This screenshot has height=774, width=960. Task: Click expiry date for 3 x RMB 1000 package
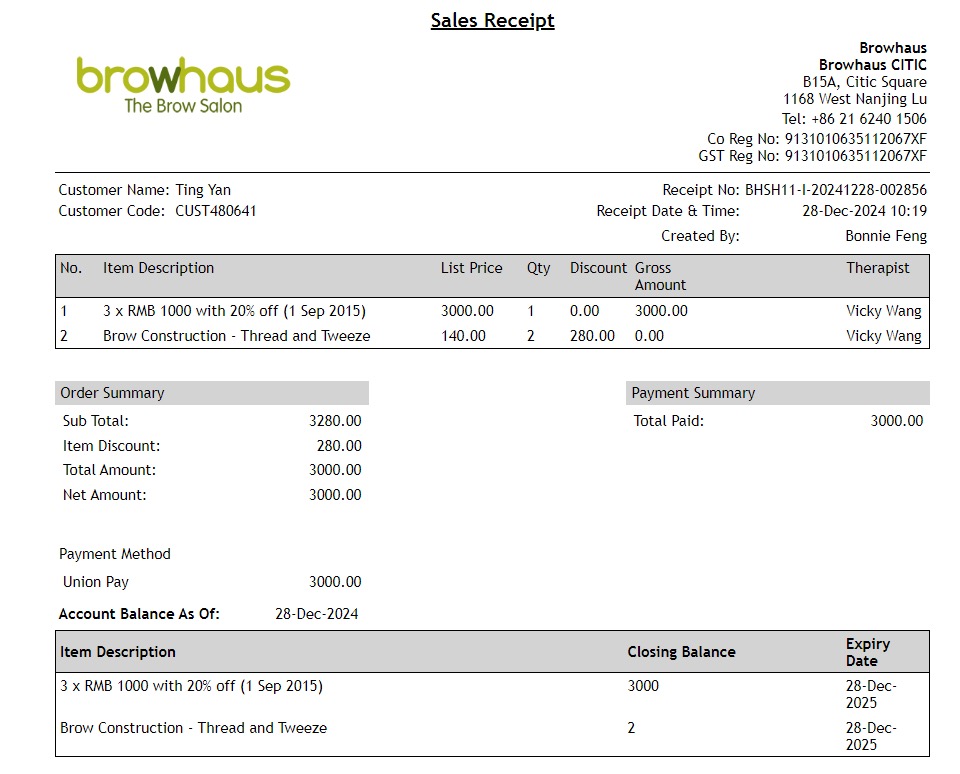coord(871,694)
